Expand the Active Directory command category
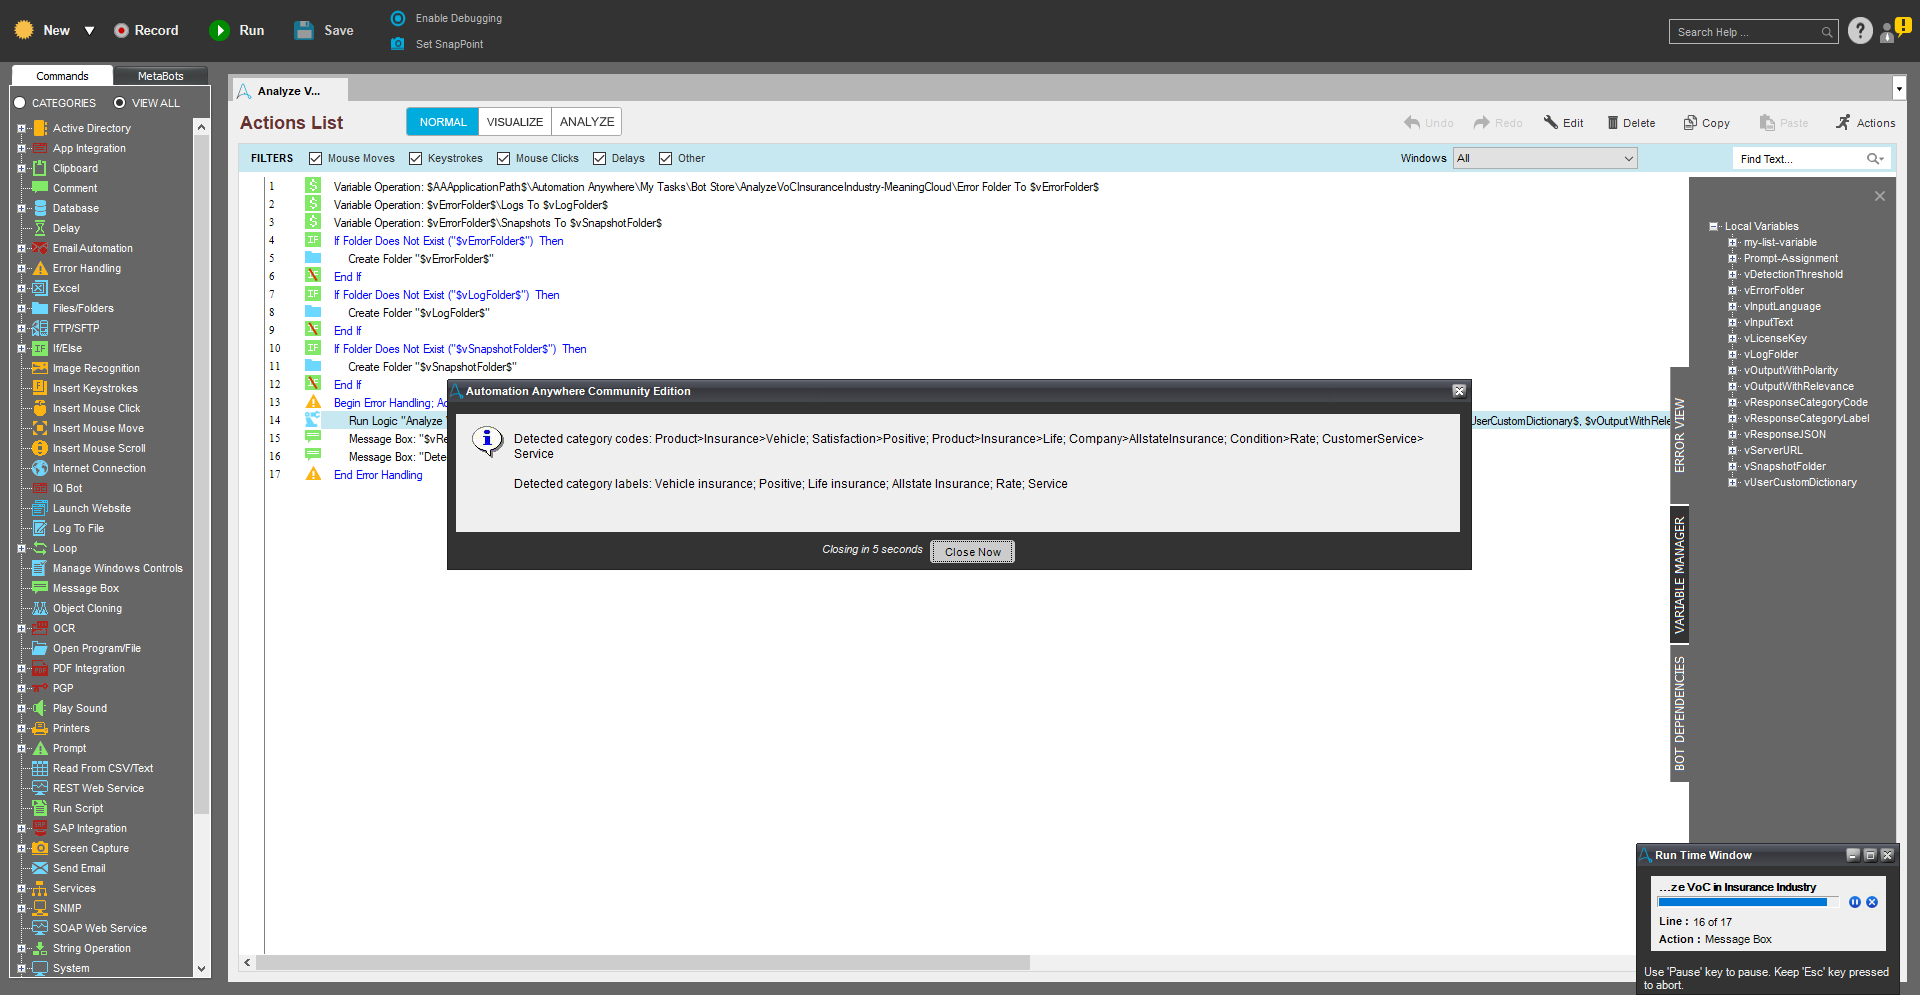This screenshot has height=995, width=1920. 21,128
